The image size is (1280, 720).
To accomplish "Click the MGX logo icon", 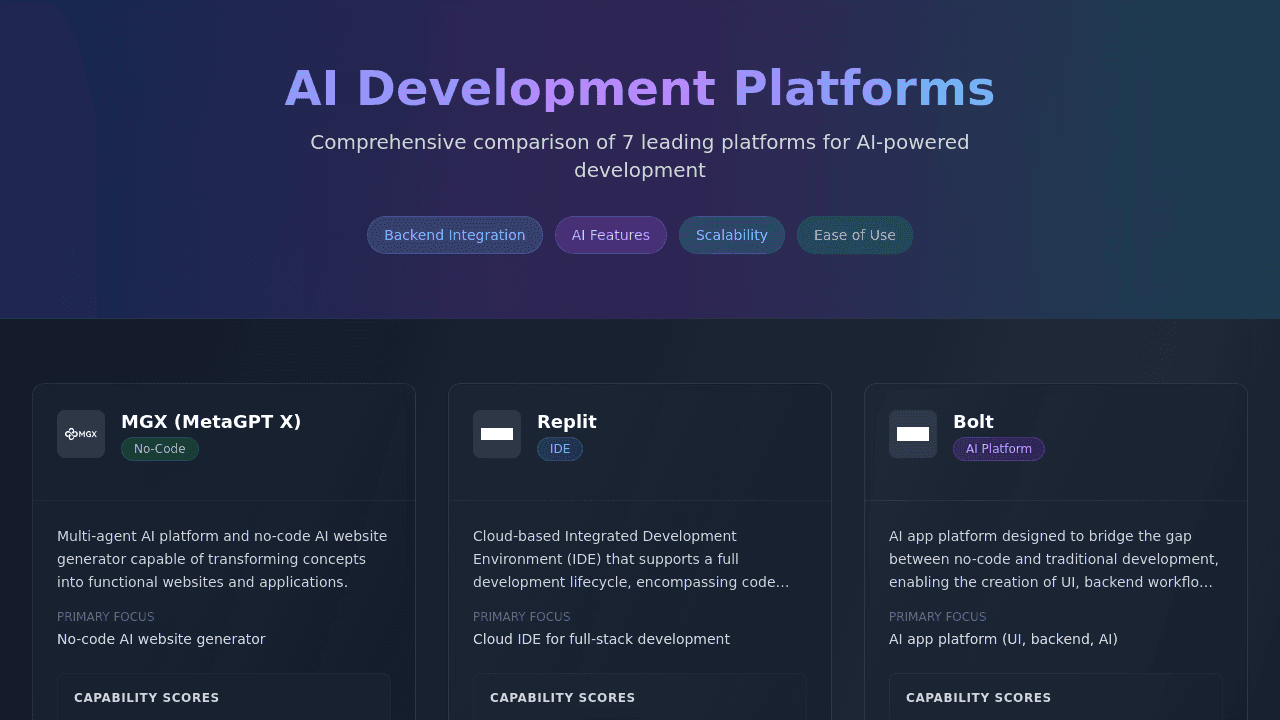I will tap(81, 434).
